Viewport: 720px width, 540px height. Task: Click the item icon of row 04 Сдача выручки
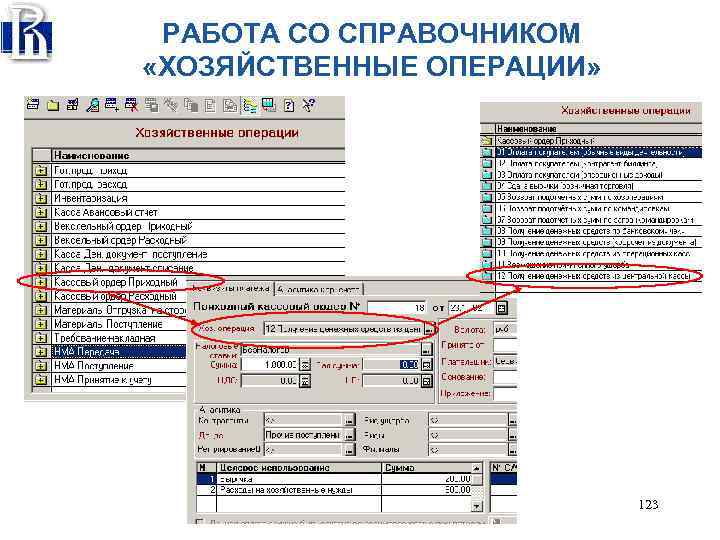[x=487, y=186]
